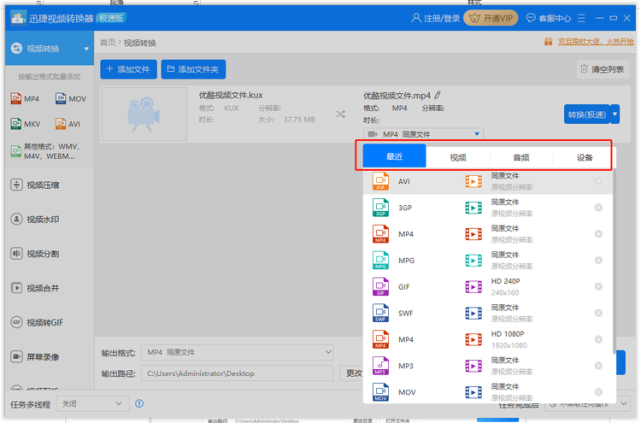Open the 任务完成后 action dropdown
The width and height of the screenshot is (641, 423).
587,404
